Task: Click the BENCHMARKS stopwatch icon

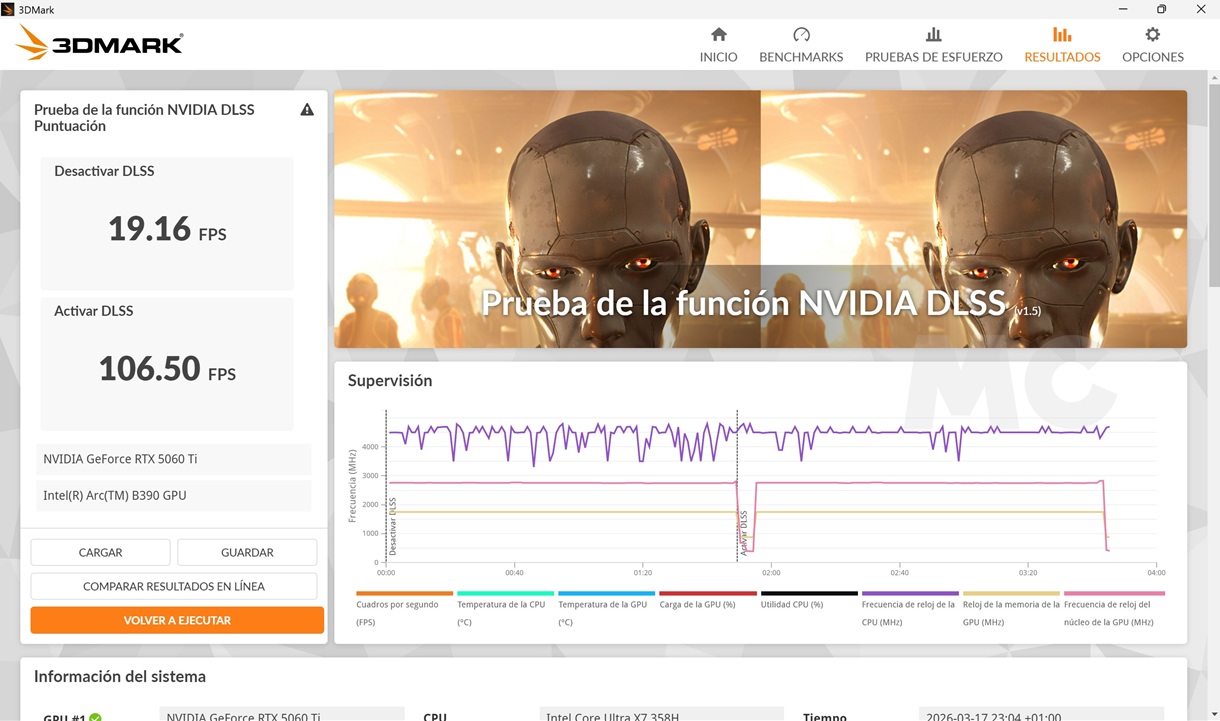Action: 801,33
